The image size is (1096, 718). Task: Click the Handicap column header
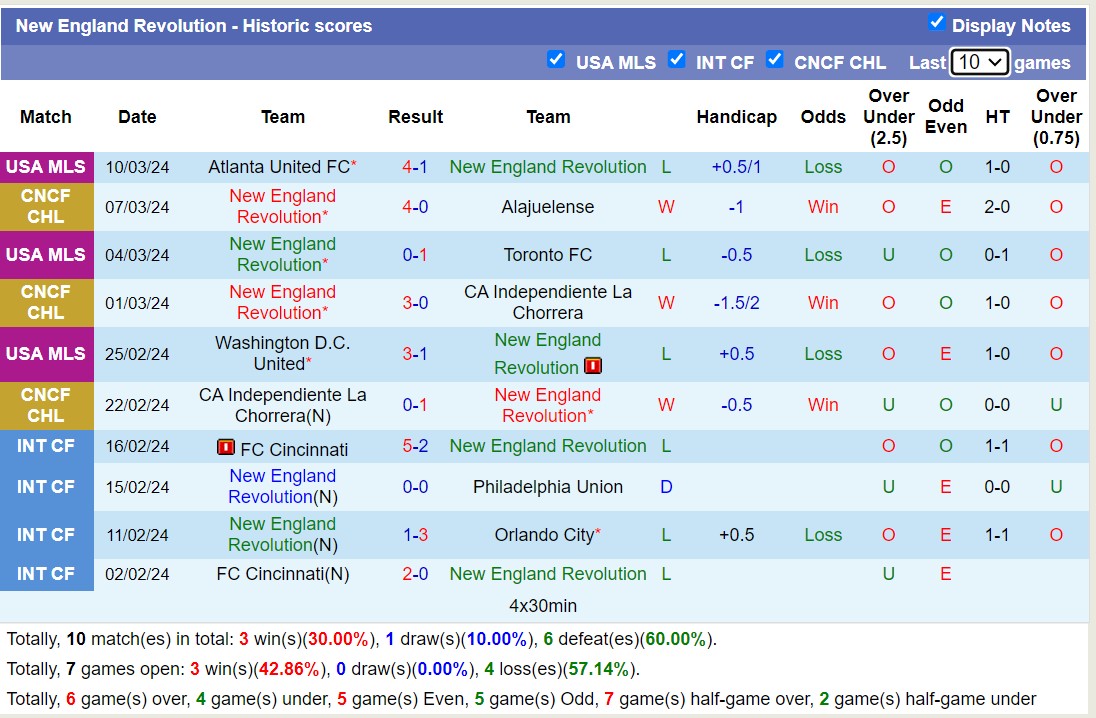tap(737, 117)
